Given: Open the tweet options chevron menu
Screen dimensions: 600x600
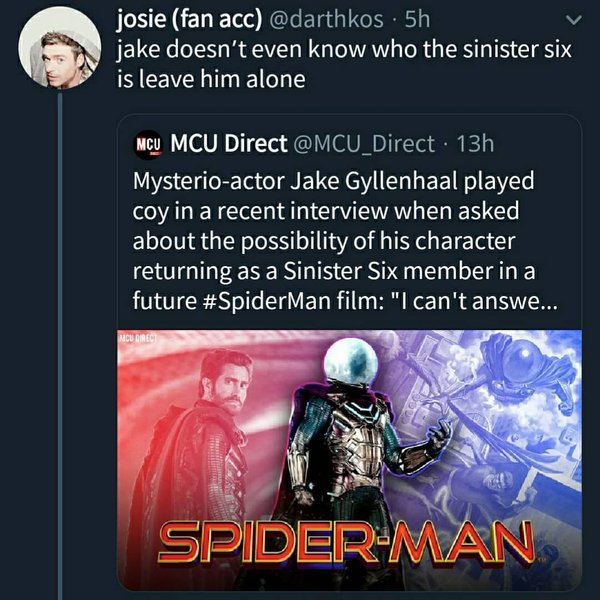Looking at the screenshot, I should tap(575, 18).
